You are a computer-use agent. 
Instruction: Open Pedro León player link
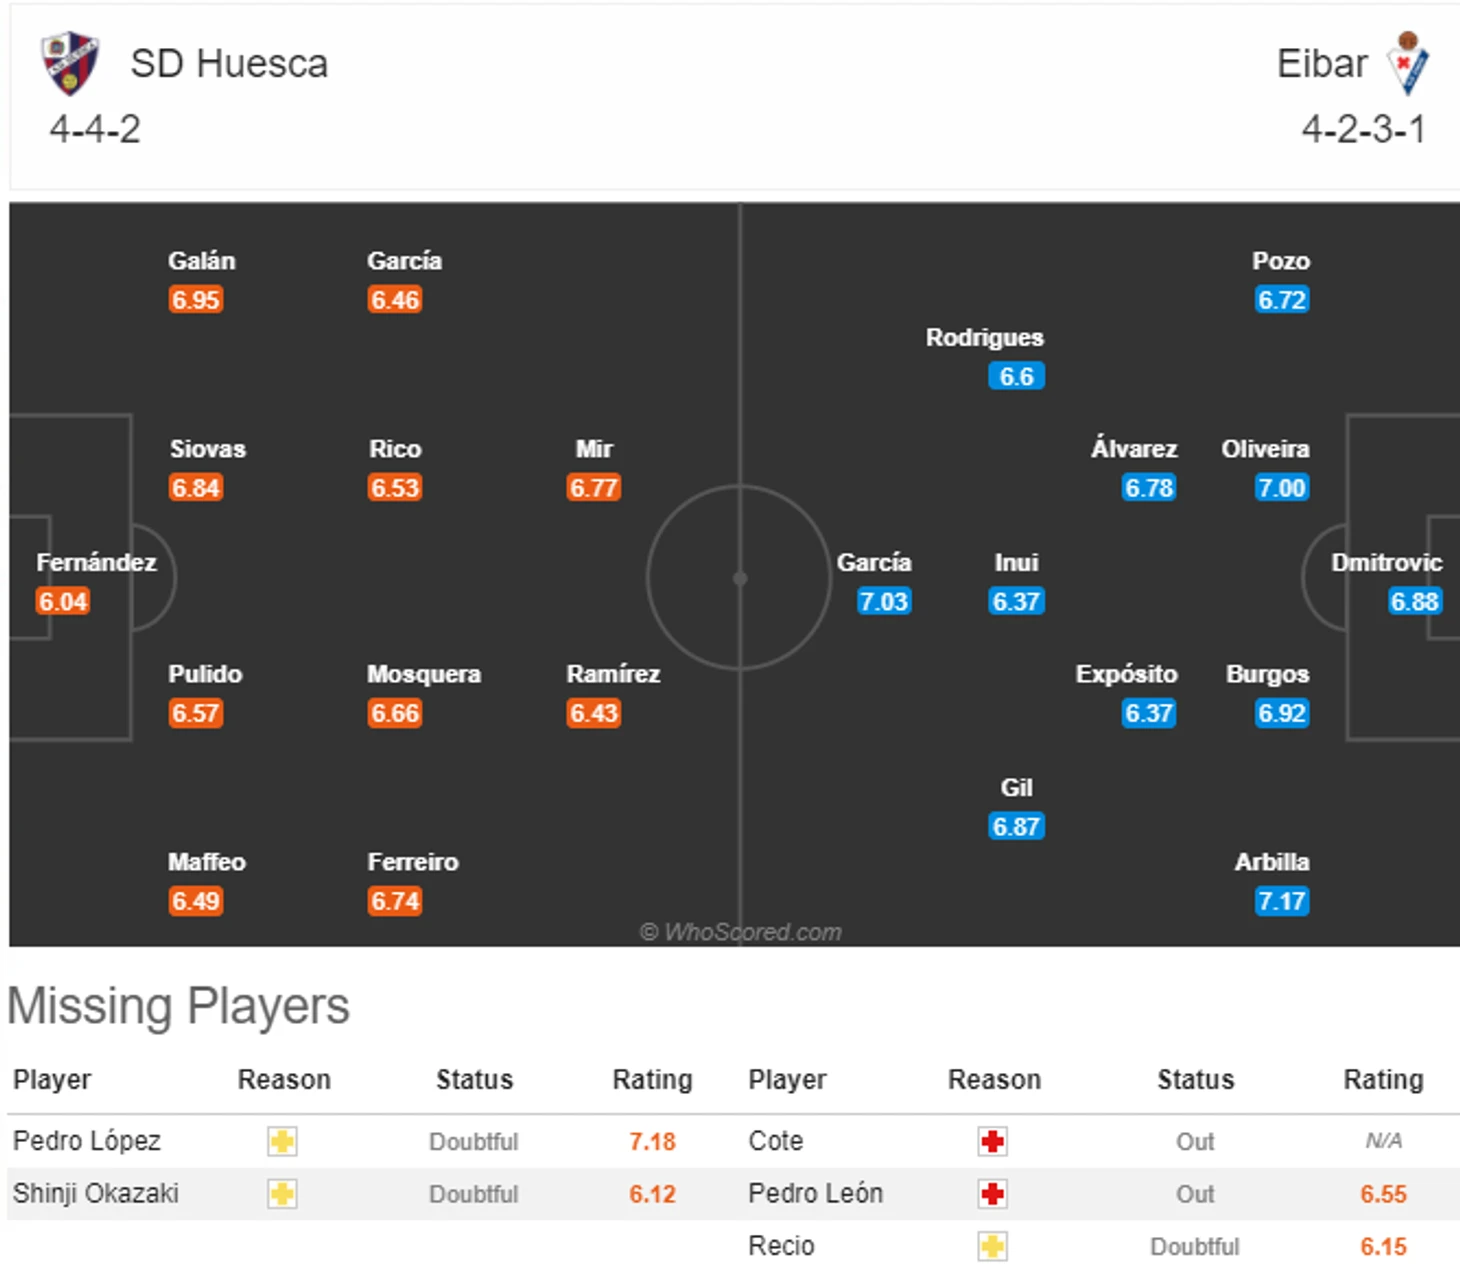[x=815, y=1194]
